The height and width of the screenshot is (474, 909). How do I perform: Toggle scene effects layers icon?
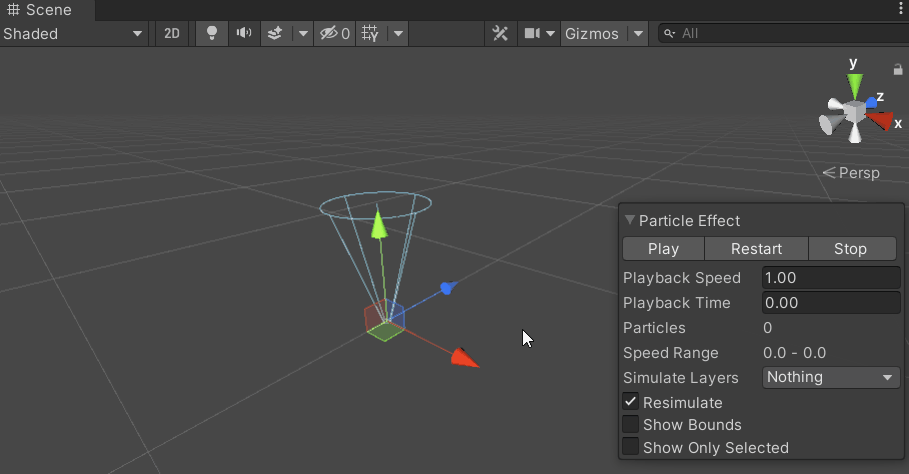[x=275, y=34]
